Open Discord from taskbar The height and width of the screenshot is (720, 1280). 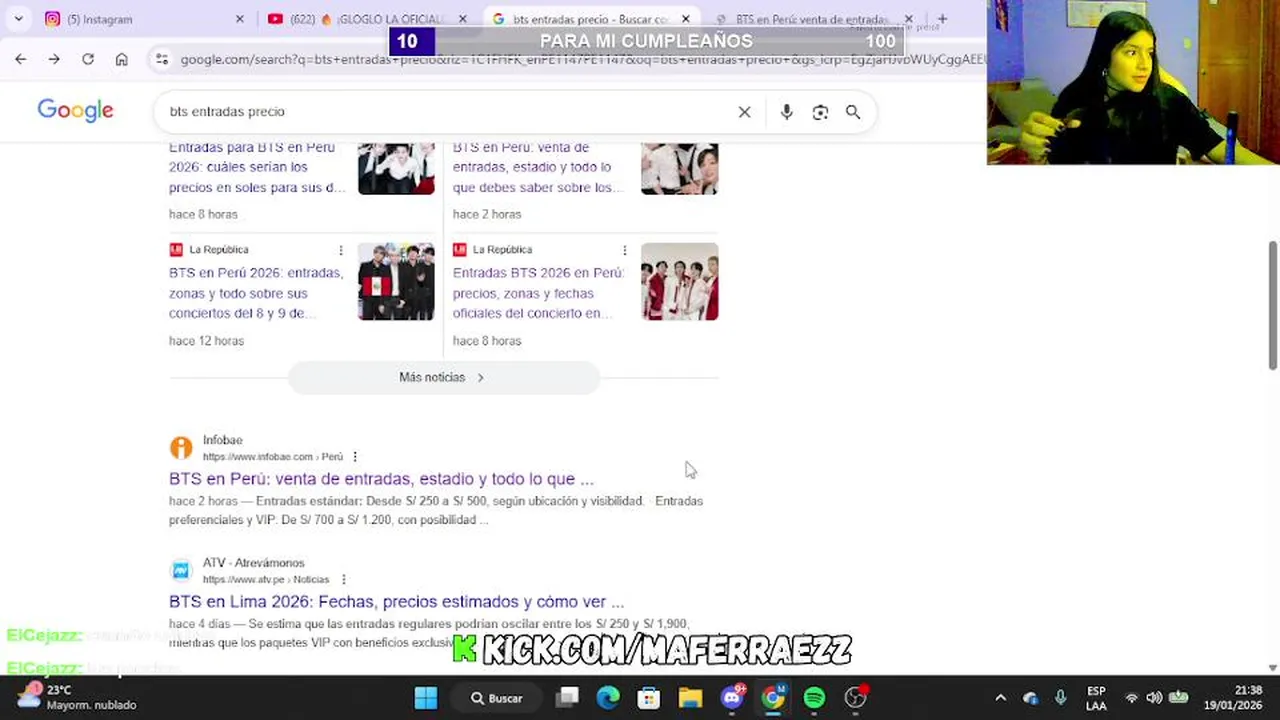732,698
